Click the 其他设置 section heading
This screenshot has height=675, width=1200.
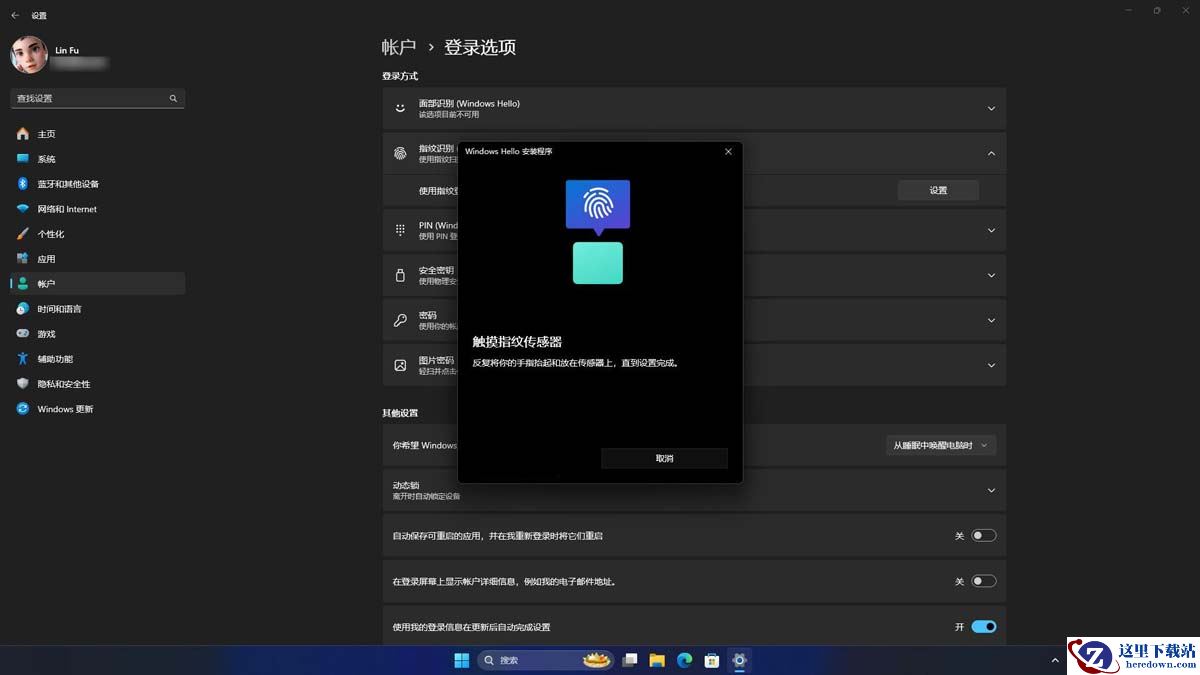pos(400,413)
